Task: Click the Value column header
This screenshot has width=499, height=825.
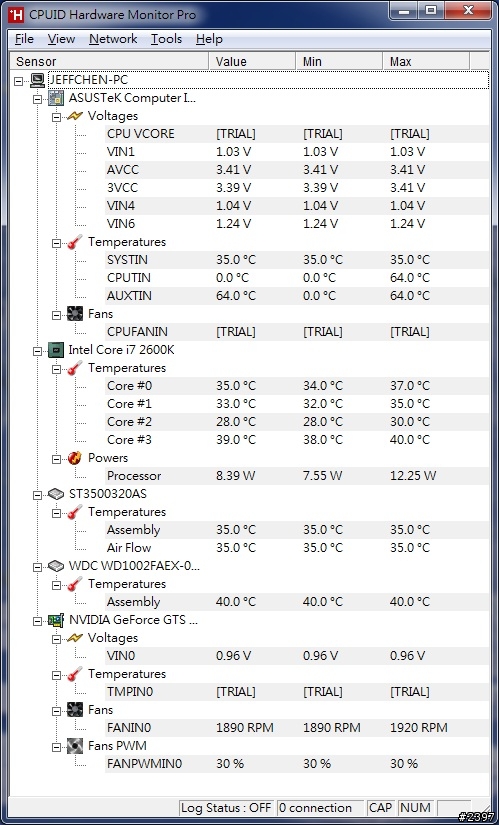Action: point(252,62)
